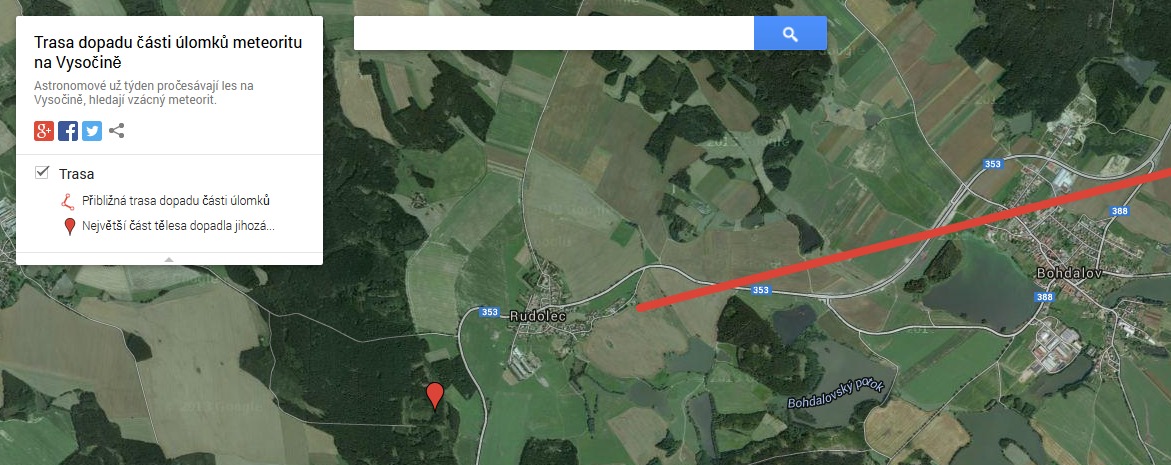Viewport: 1171px width, 465px height.
Task: Click the Rudolec village label on map
Action: pyautogui.click(x=537, y=316)
